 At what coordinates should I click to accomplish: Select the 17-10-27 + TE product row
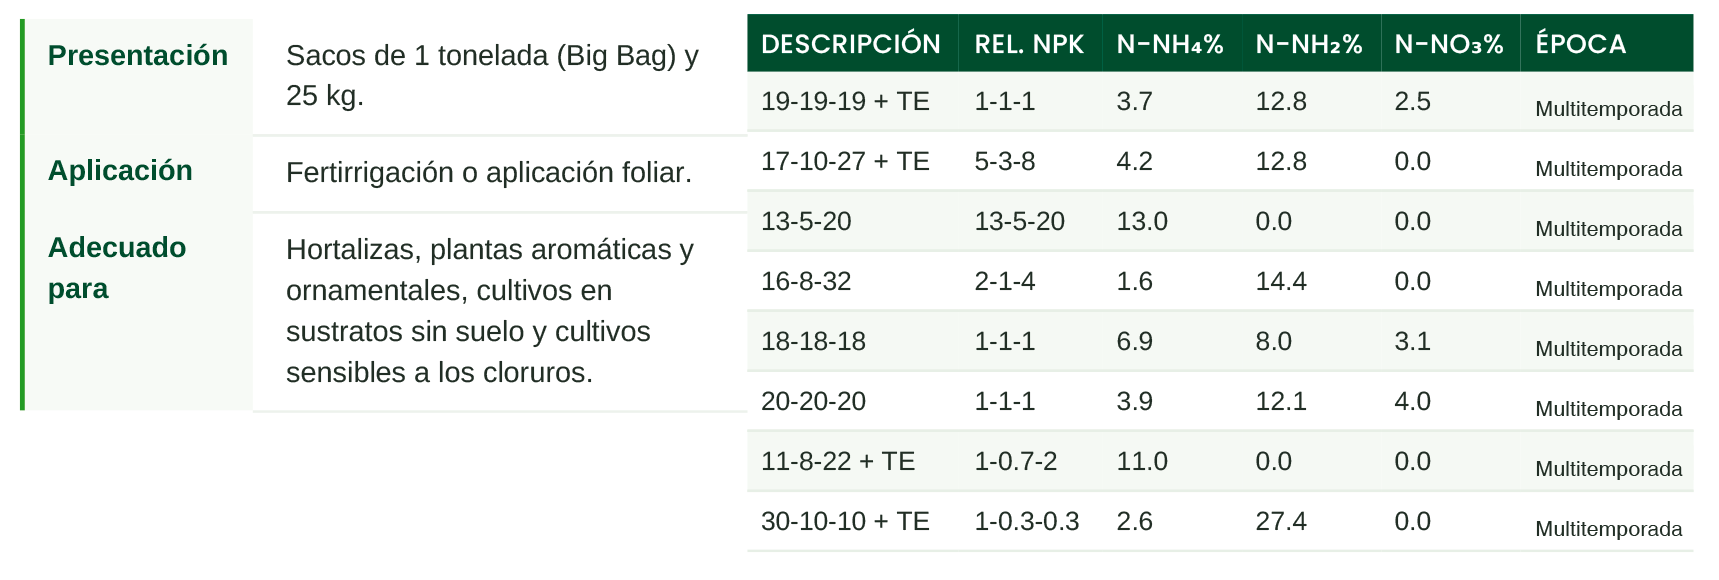[1220, 161]
